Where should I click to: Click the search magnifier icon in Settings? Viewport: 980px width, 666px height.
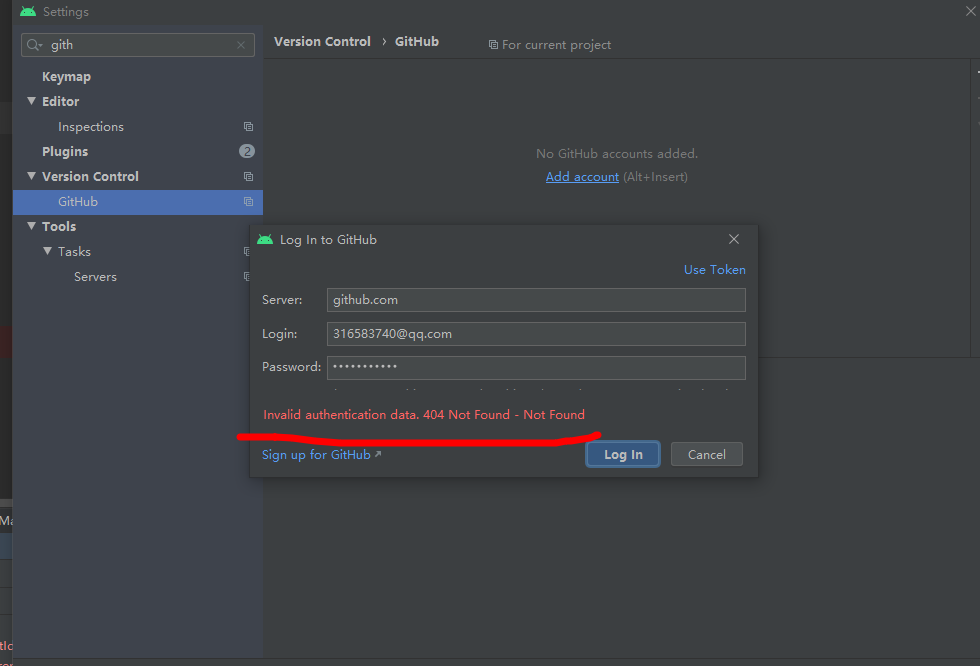coord(34,45)
